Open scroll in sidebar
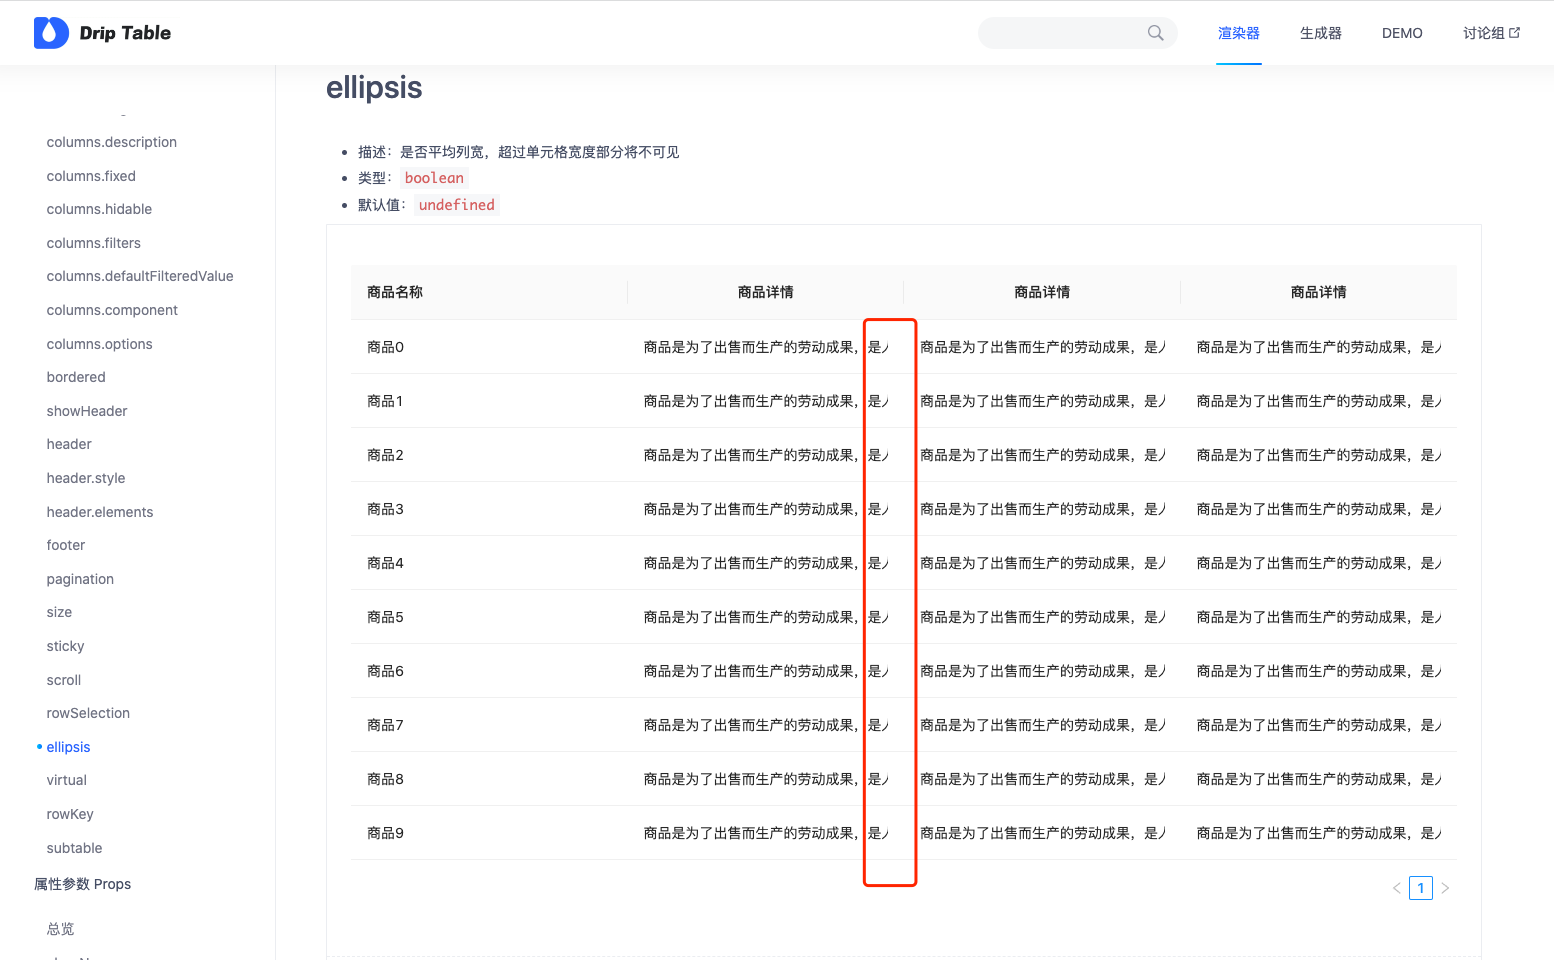This screenshot has width=1554, height=960. [x=64, y=680]
